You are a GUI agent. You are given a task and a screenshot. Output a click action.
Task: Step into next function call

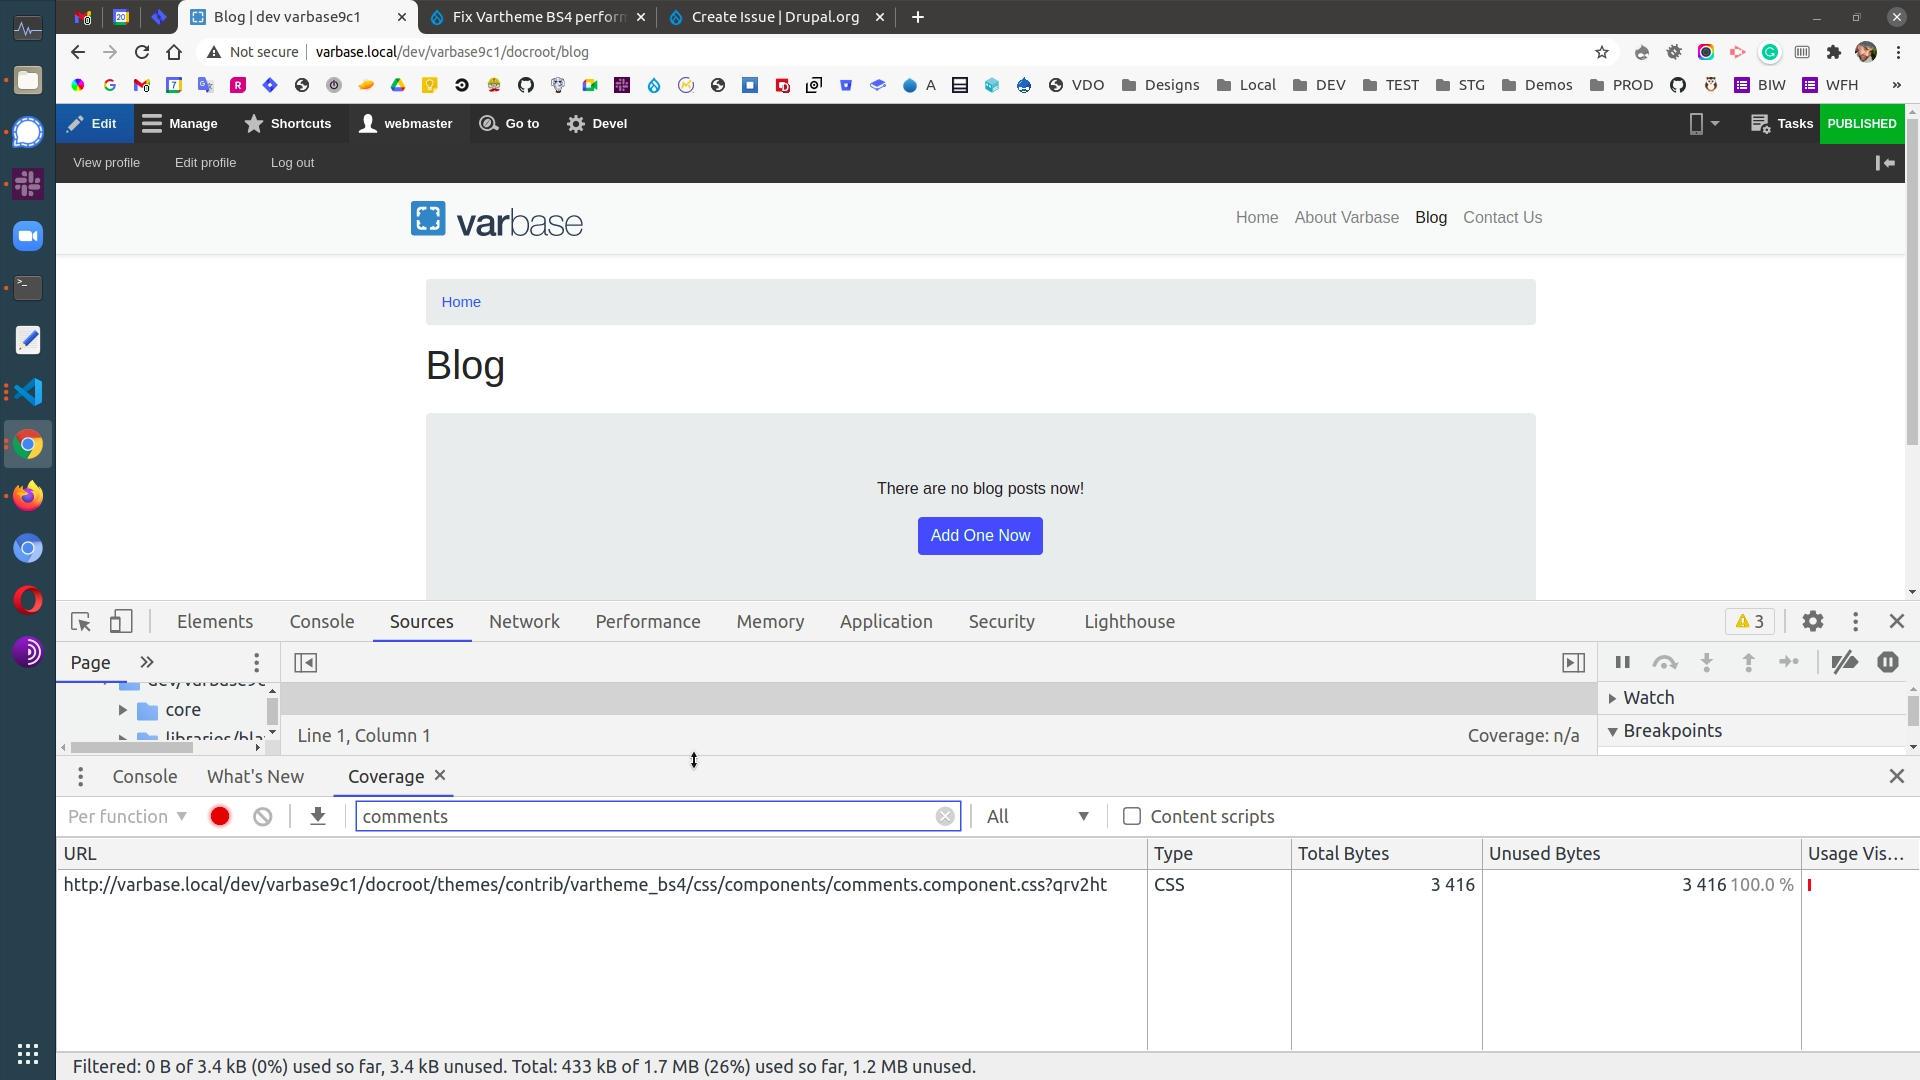[1706, 662]
